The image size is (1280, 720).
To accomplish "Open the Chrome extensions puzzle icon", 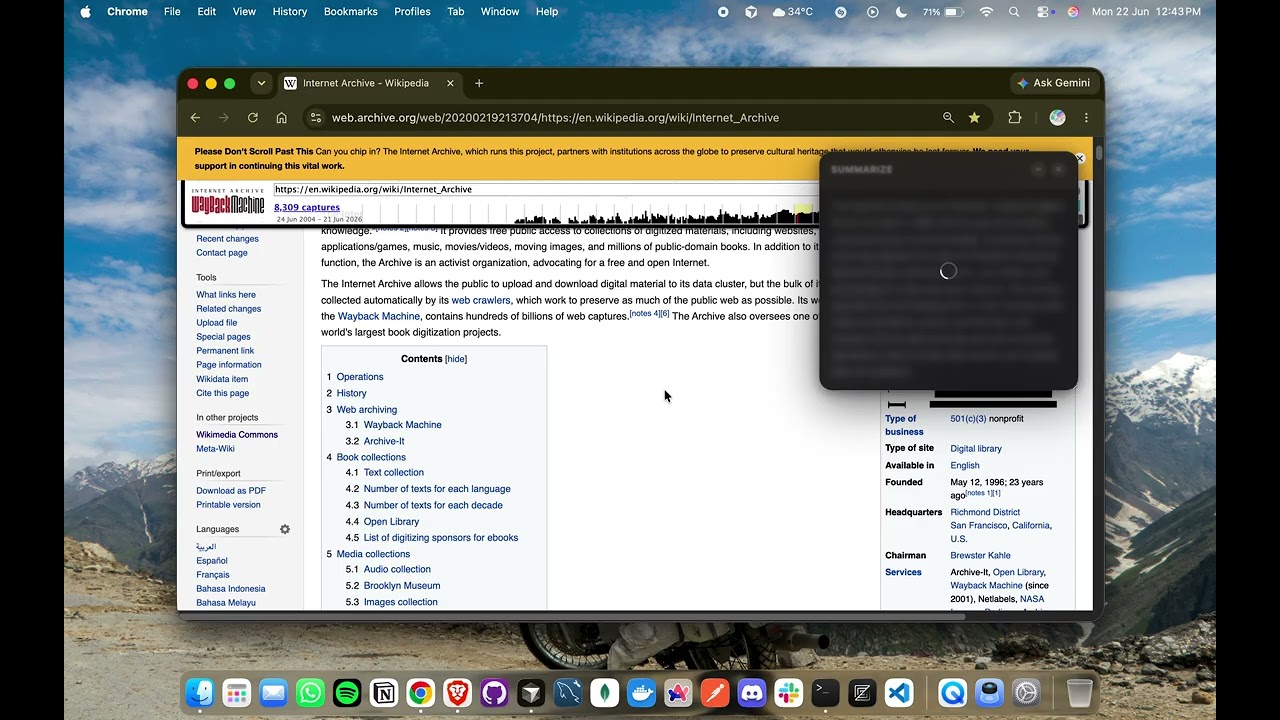I will pos(1015,118).
